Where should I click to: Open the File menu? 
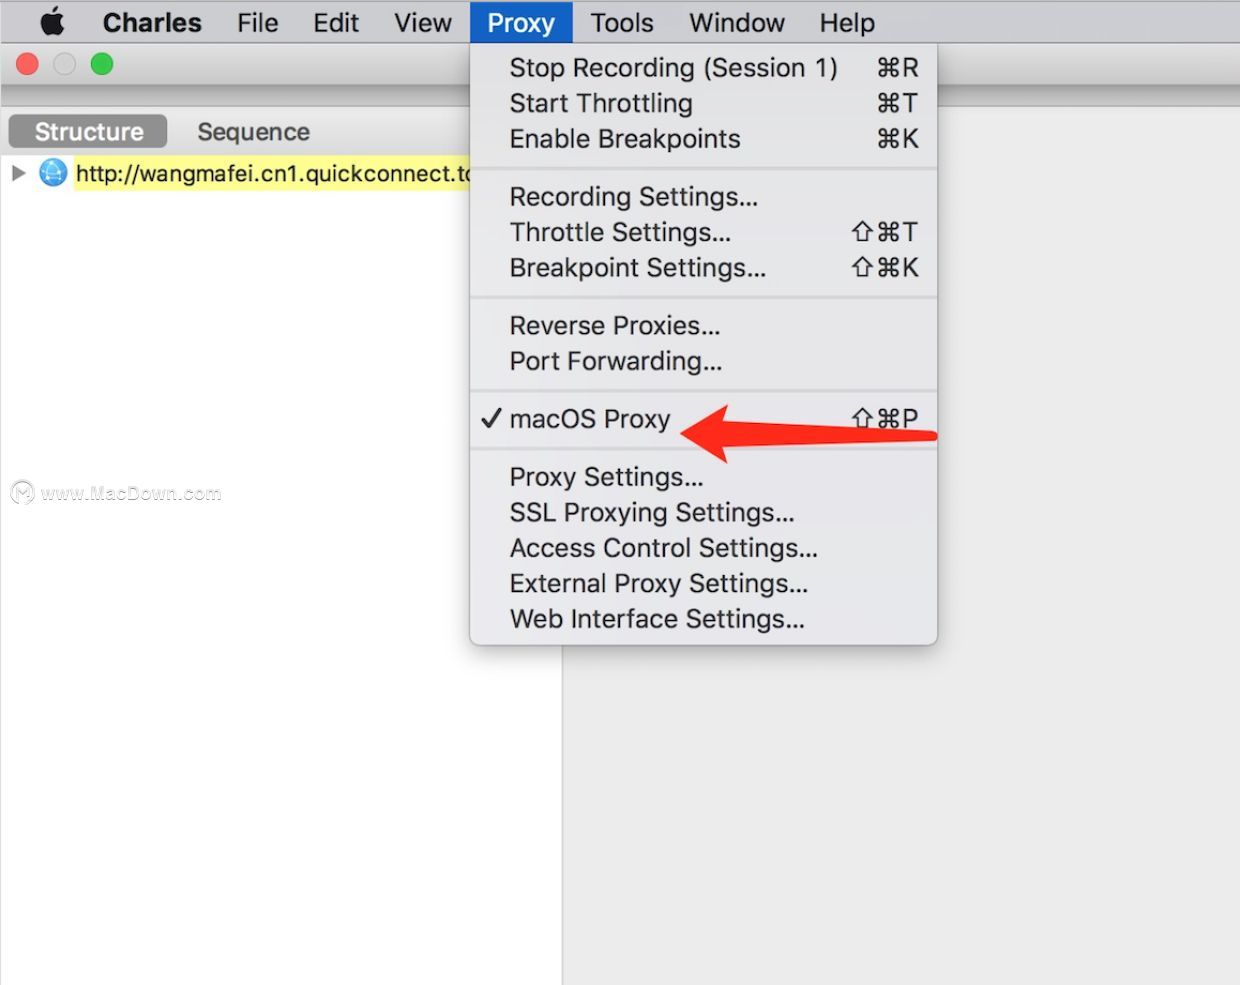(x=258, y=22)
